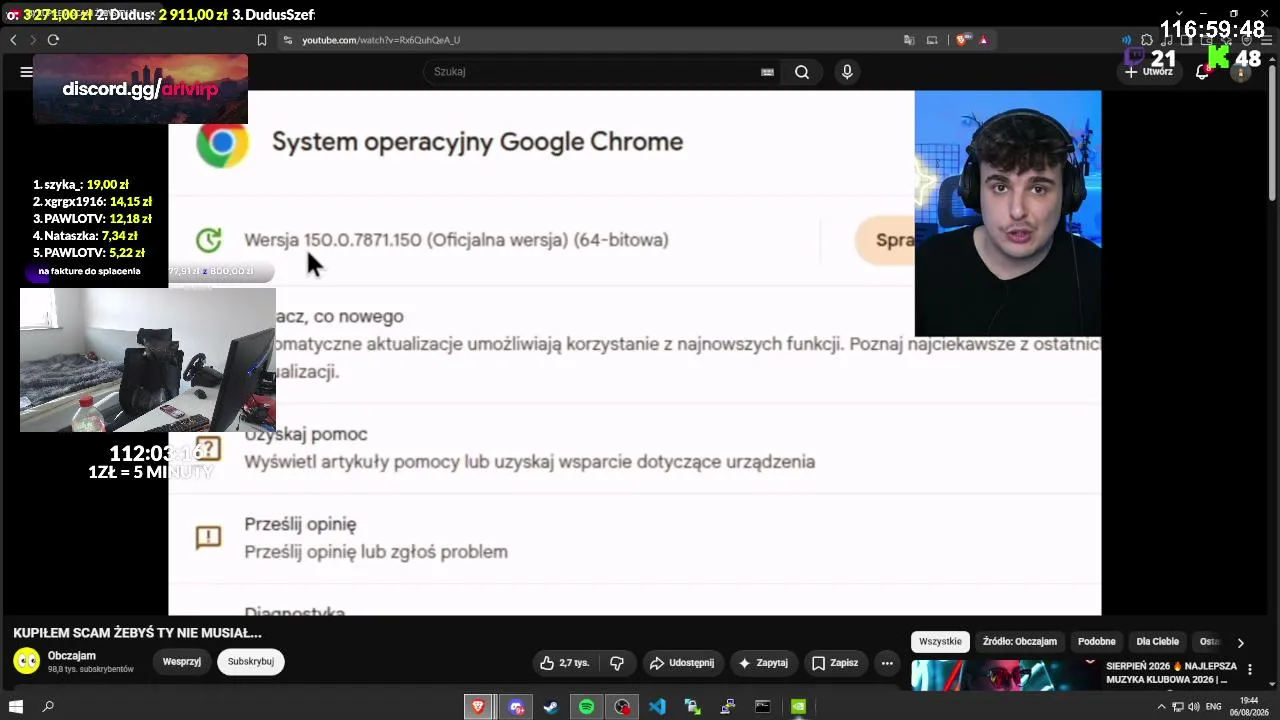1280x720 pixels.
Task: Share the video via Udostępnij
Action: coord(682,663)
